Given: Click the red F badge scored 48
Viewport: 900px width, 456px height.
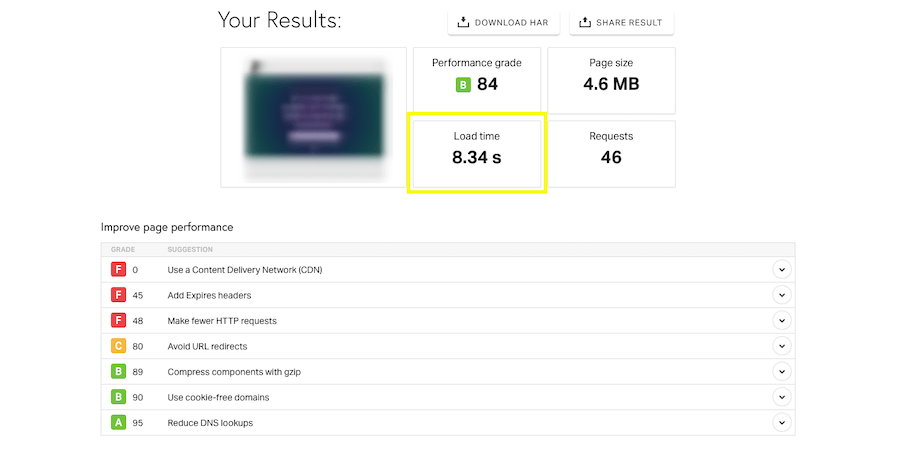Looking at the screenshot, I should pos(118,320).
